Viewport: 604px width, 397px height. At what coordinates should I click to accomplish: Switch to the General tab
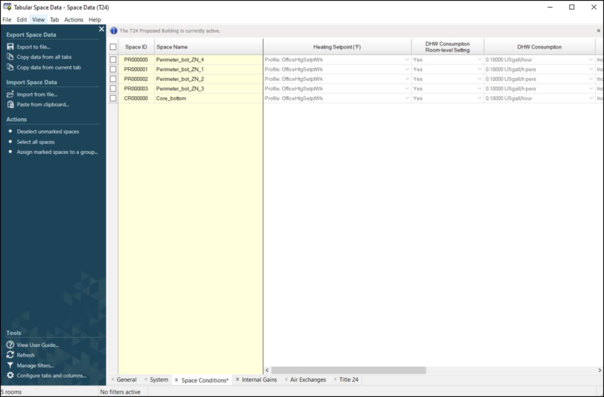(126, 380)
